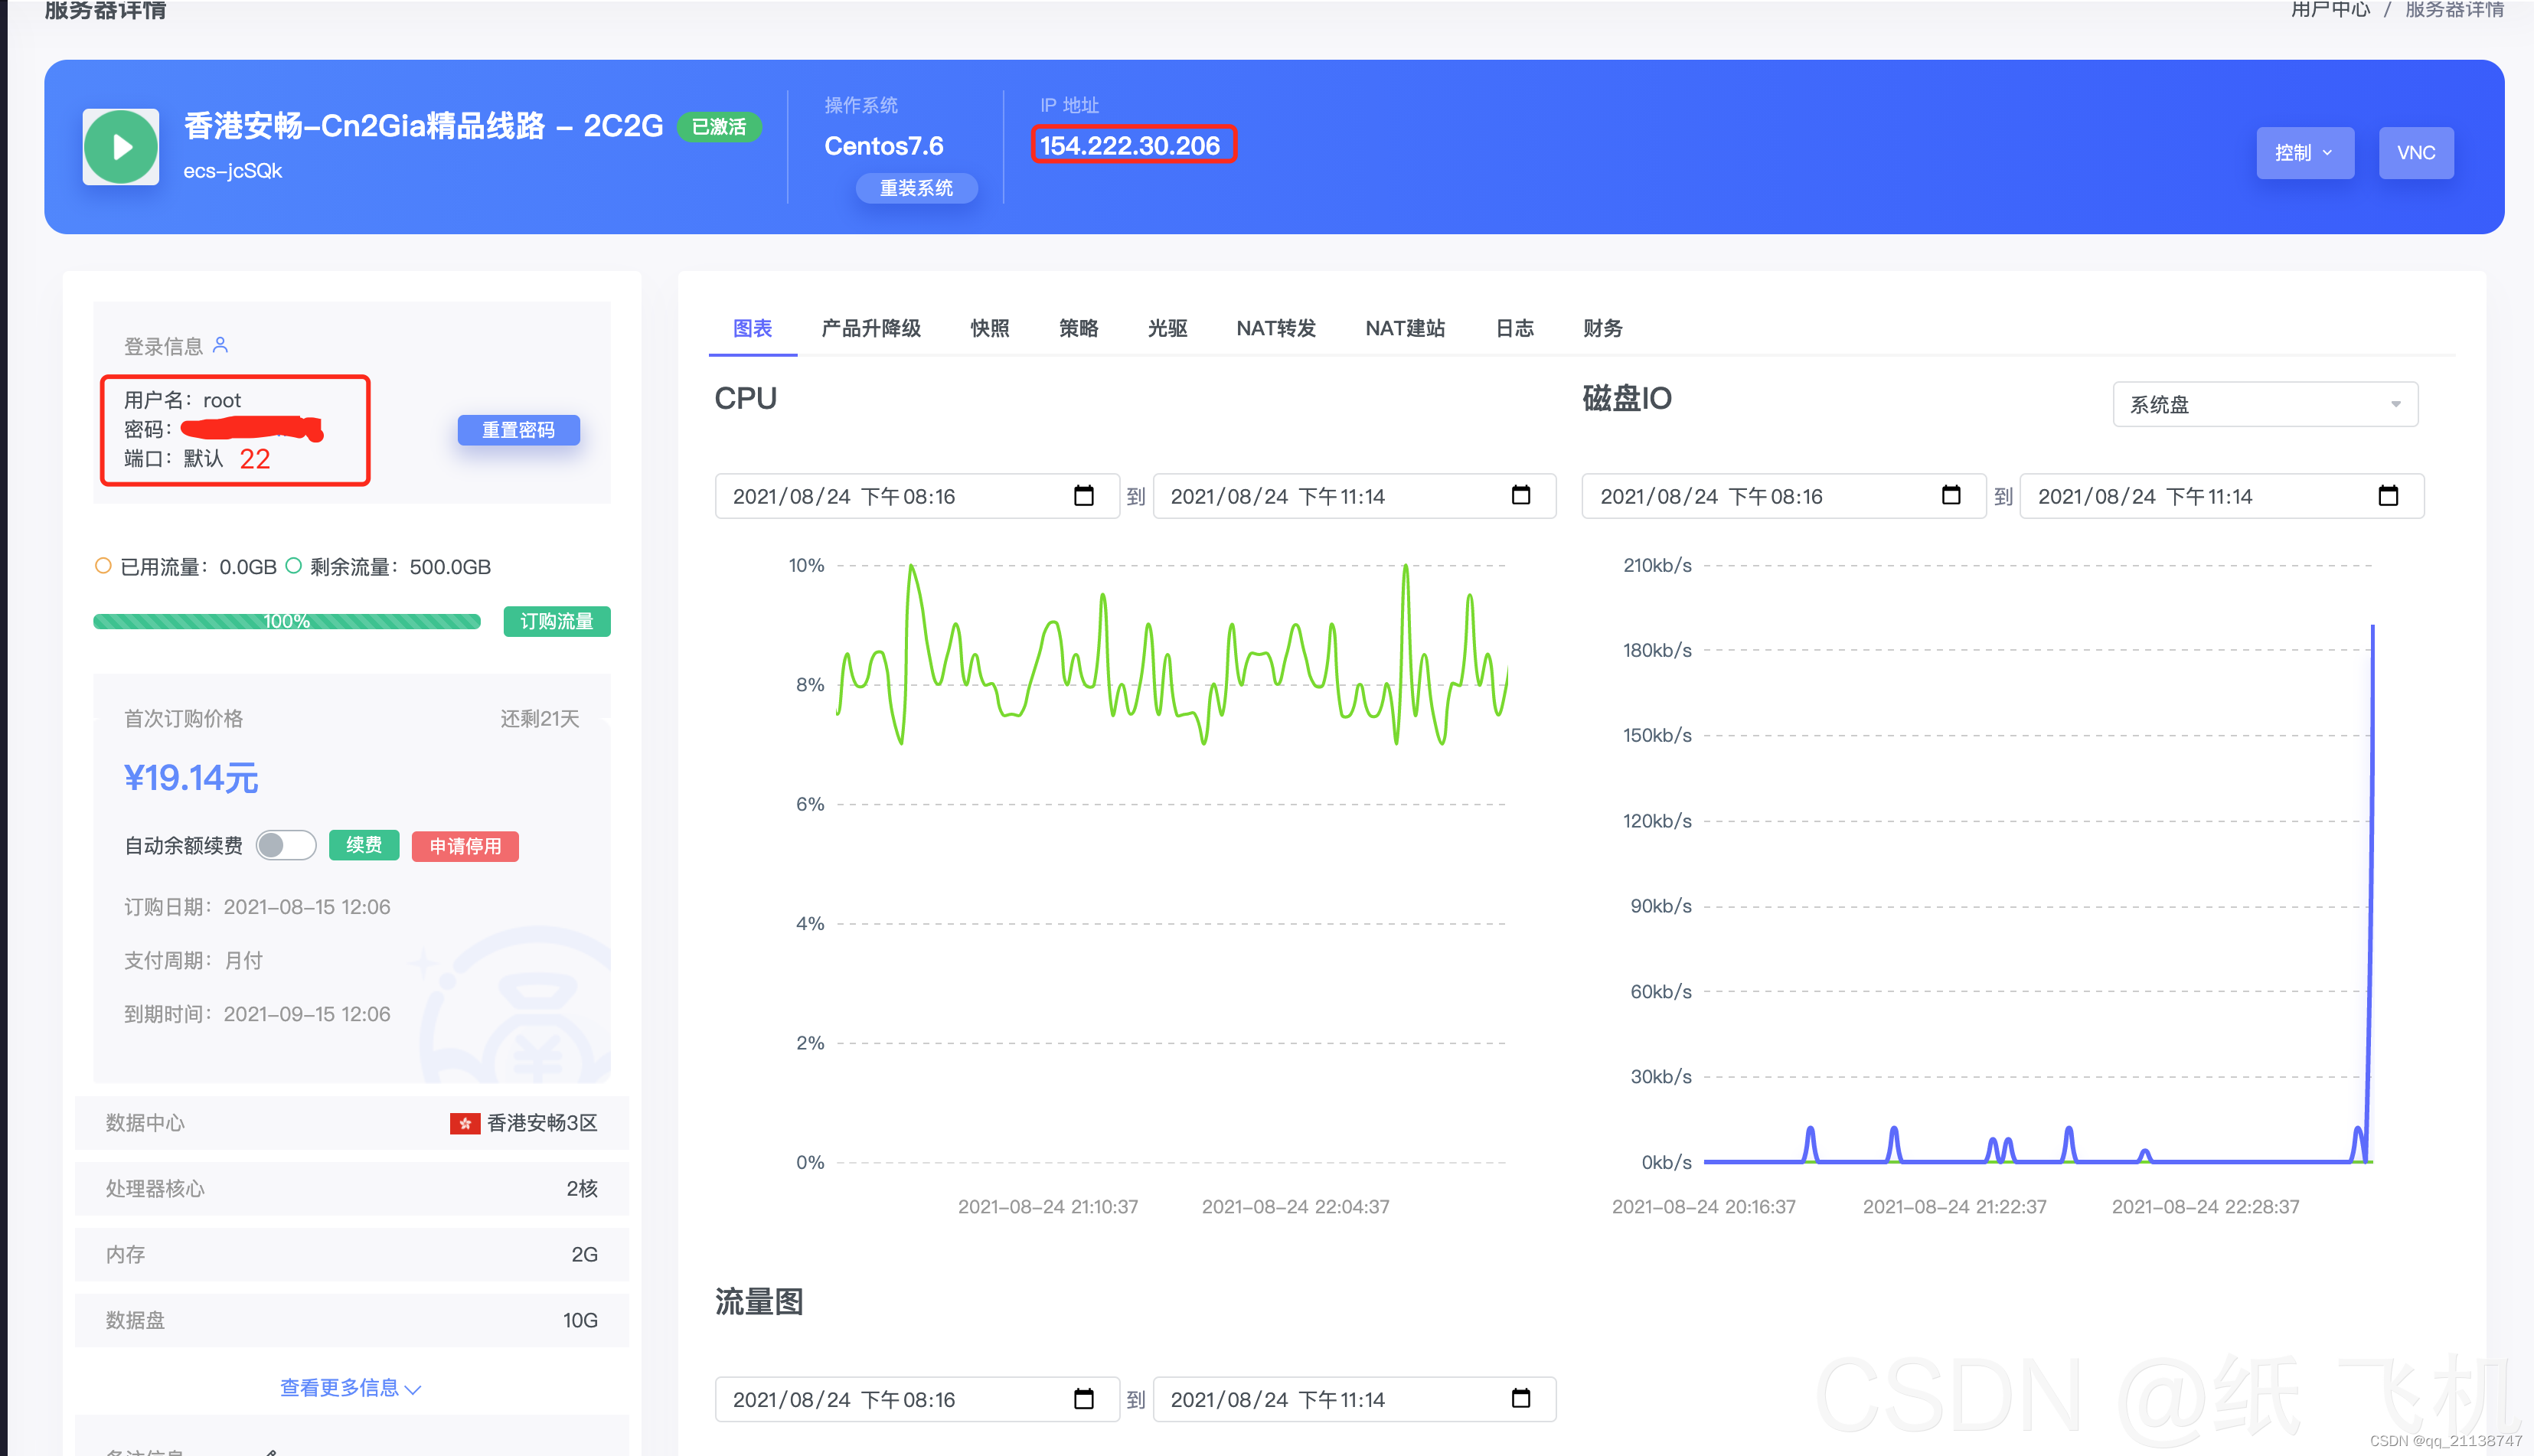Viewport: 2534px width, 1456px height.
Task: Switch to the 快照 tab
Action: point(989,328)
